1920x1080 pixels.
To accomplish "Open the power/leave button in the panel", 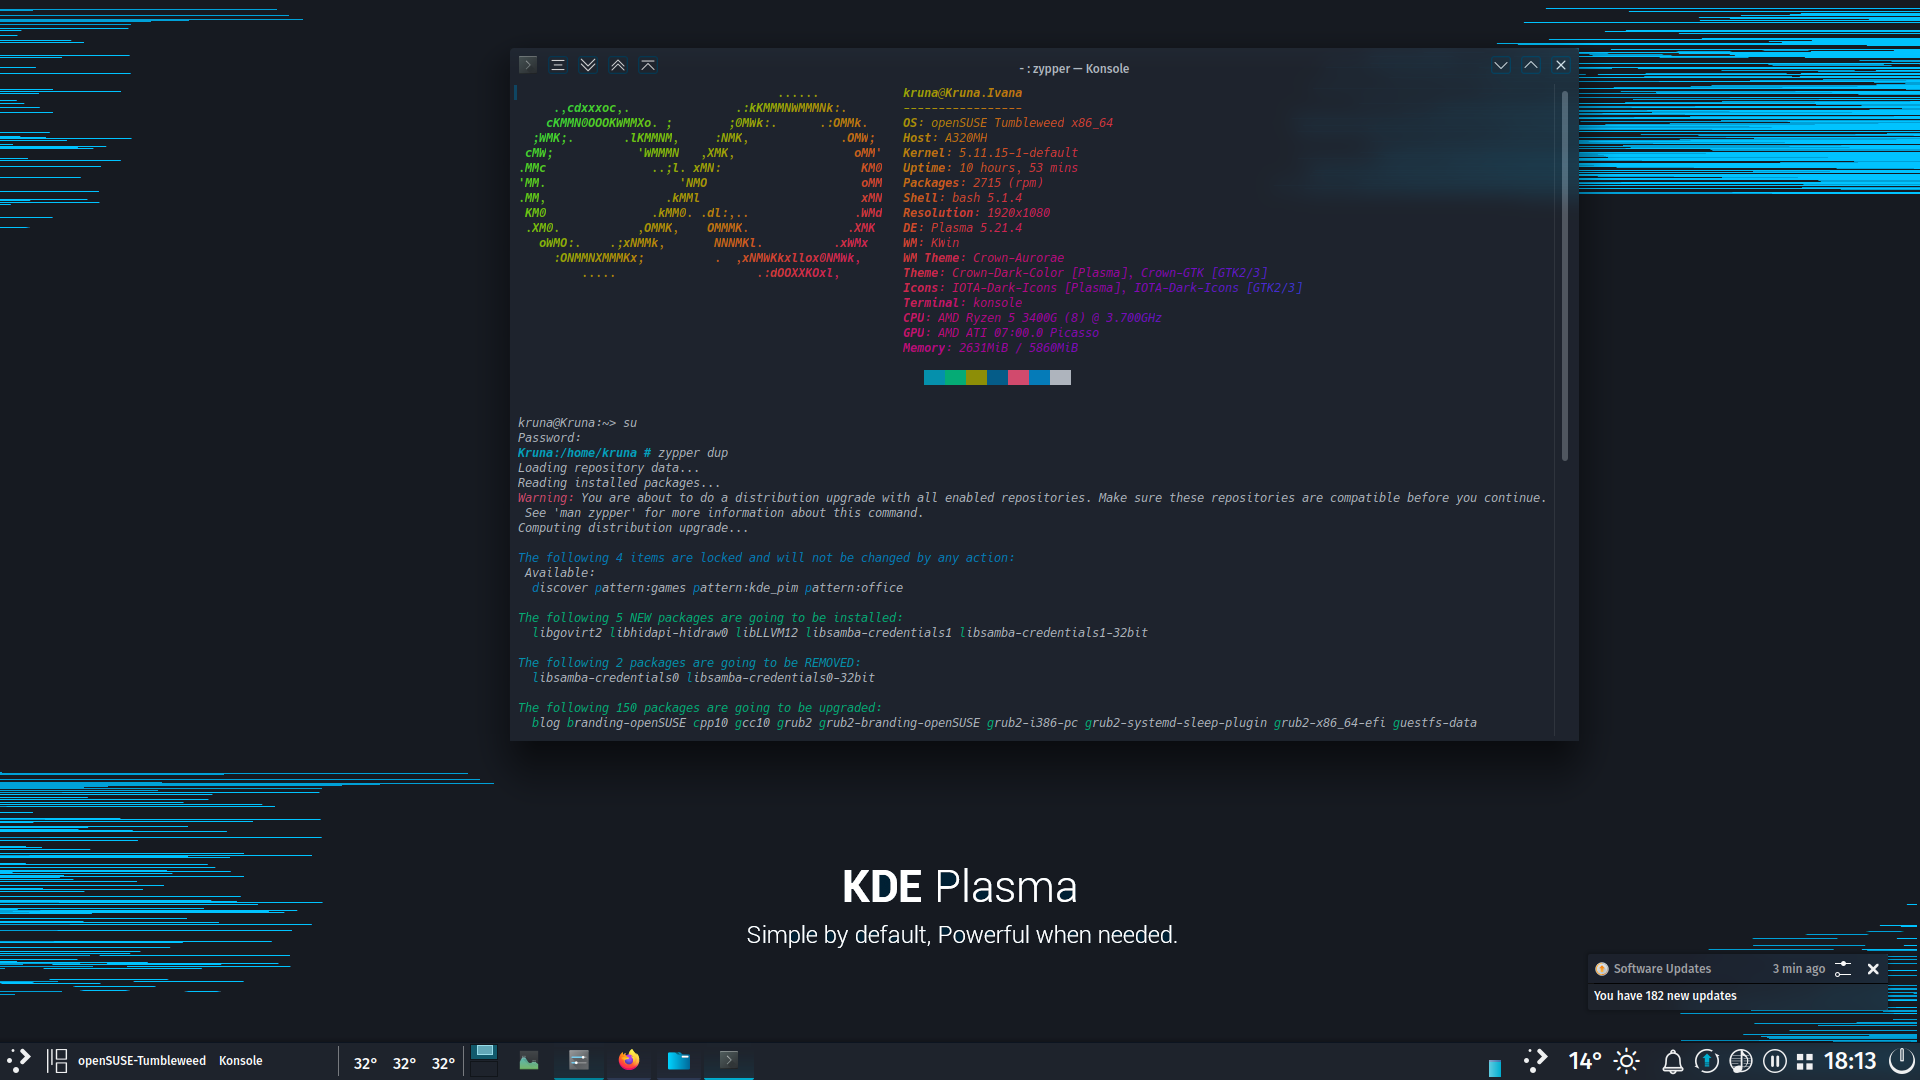I will [1902, 1061].
